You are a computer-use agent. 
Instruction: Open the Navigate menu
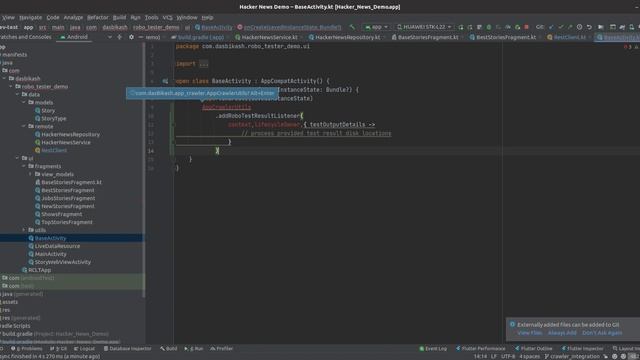(31, 18)
